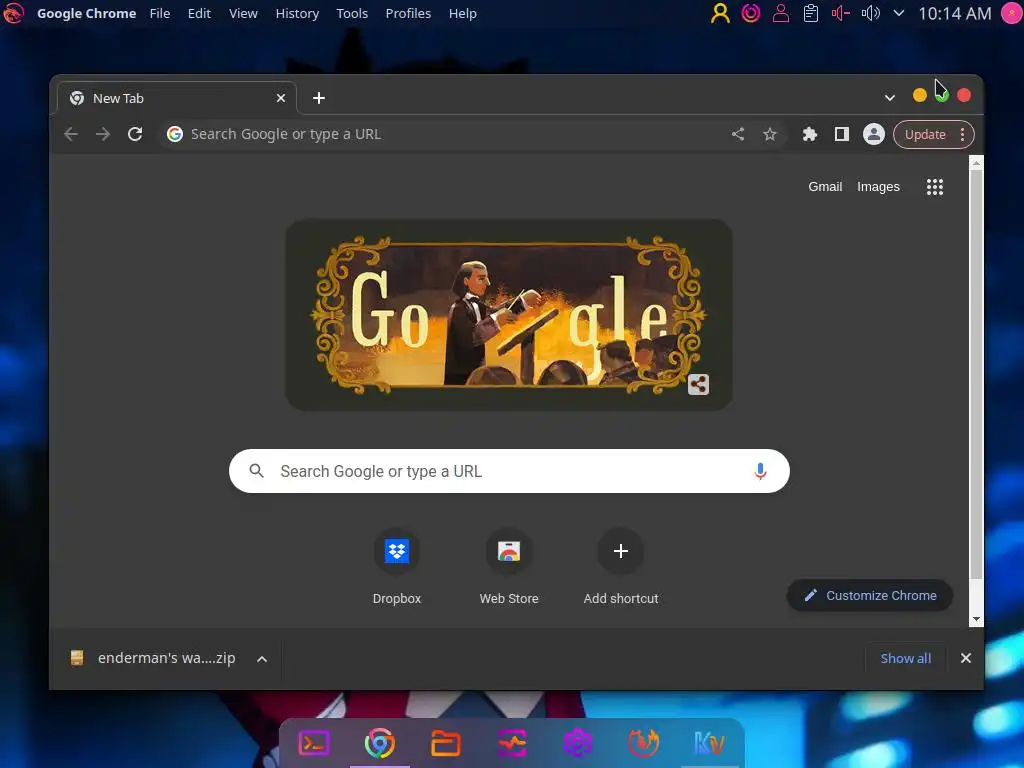This screenshot has width=1024, height=768.
Task: Open the clipboard tray icon
Action: (x=810, y=13)
